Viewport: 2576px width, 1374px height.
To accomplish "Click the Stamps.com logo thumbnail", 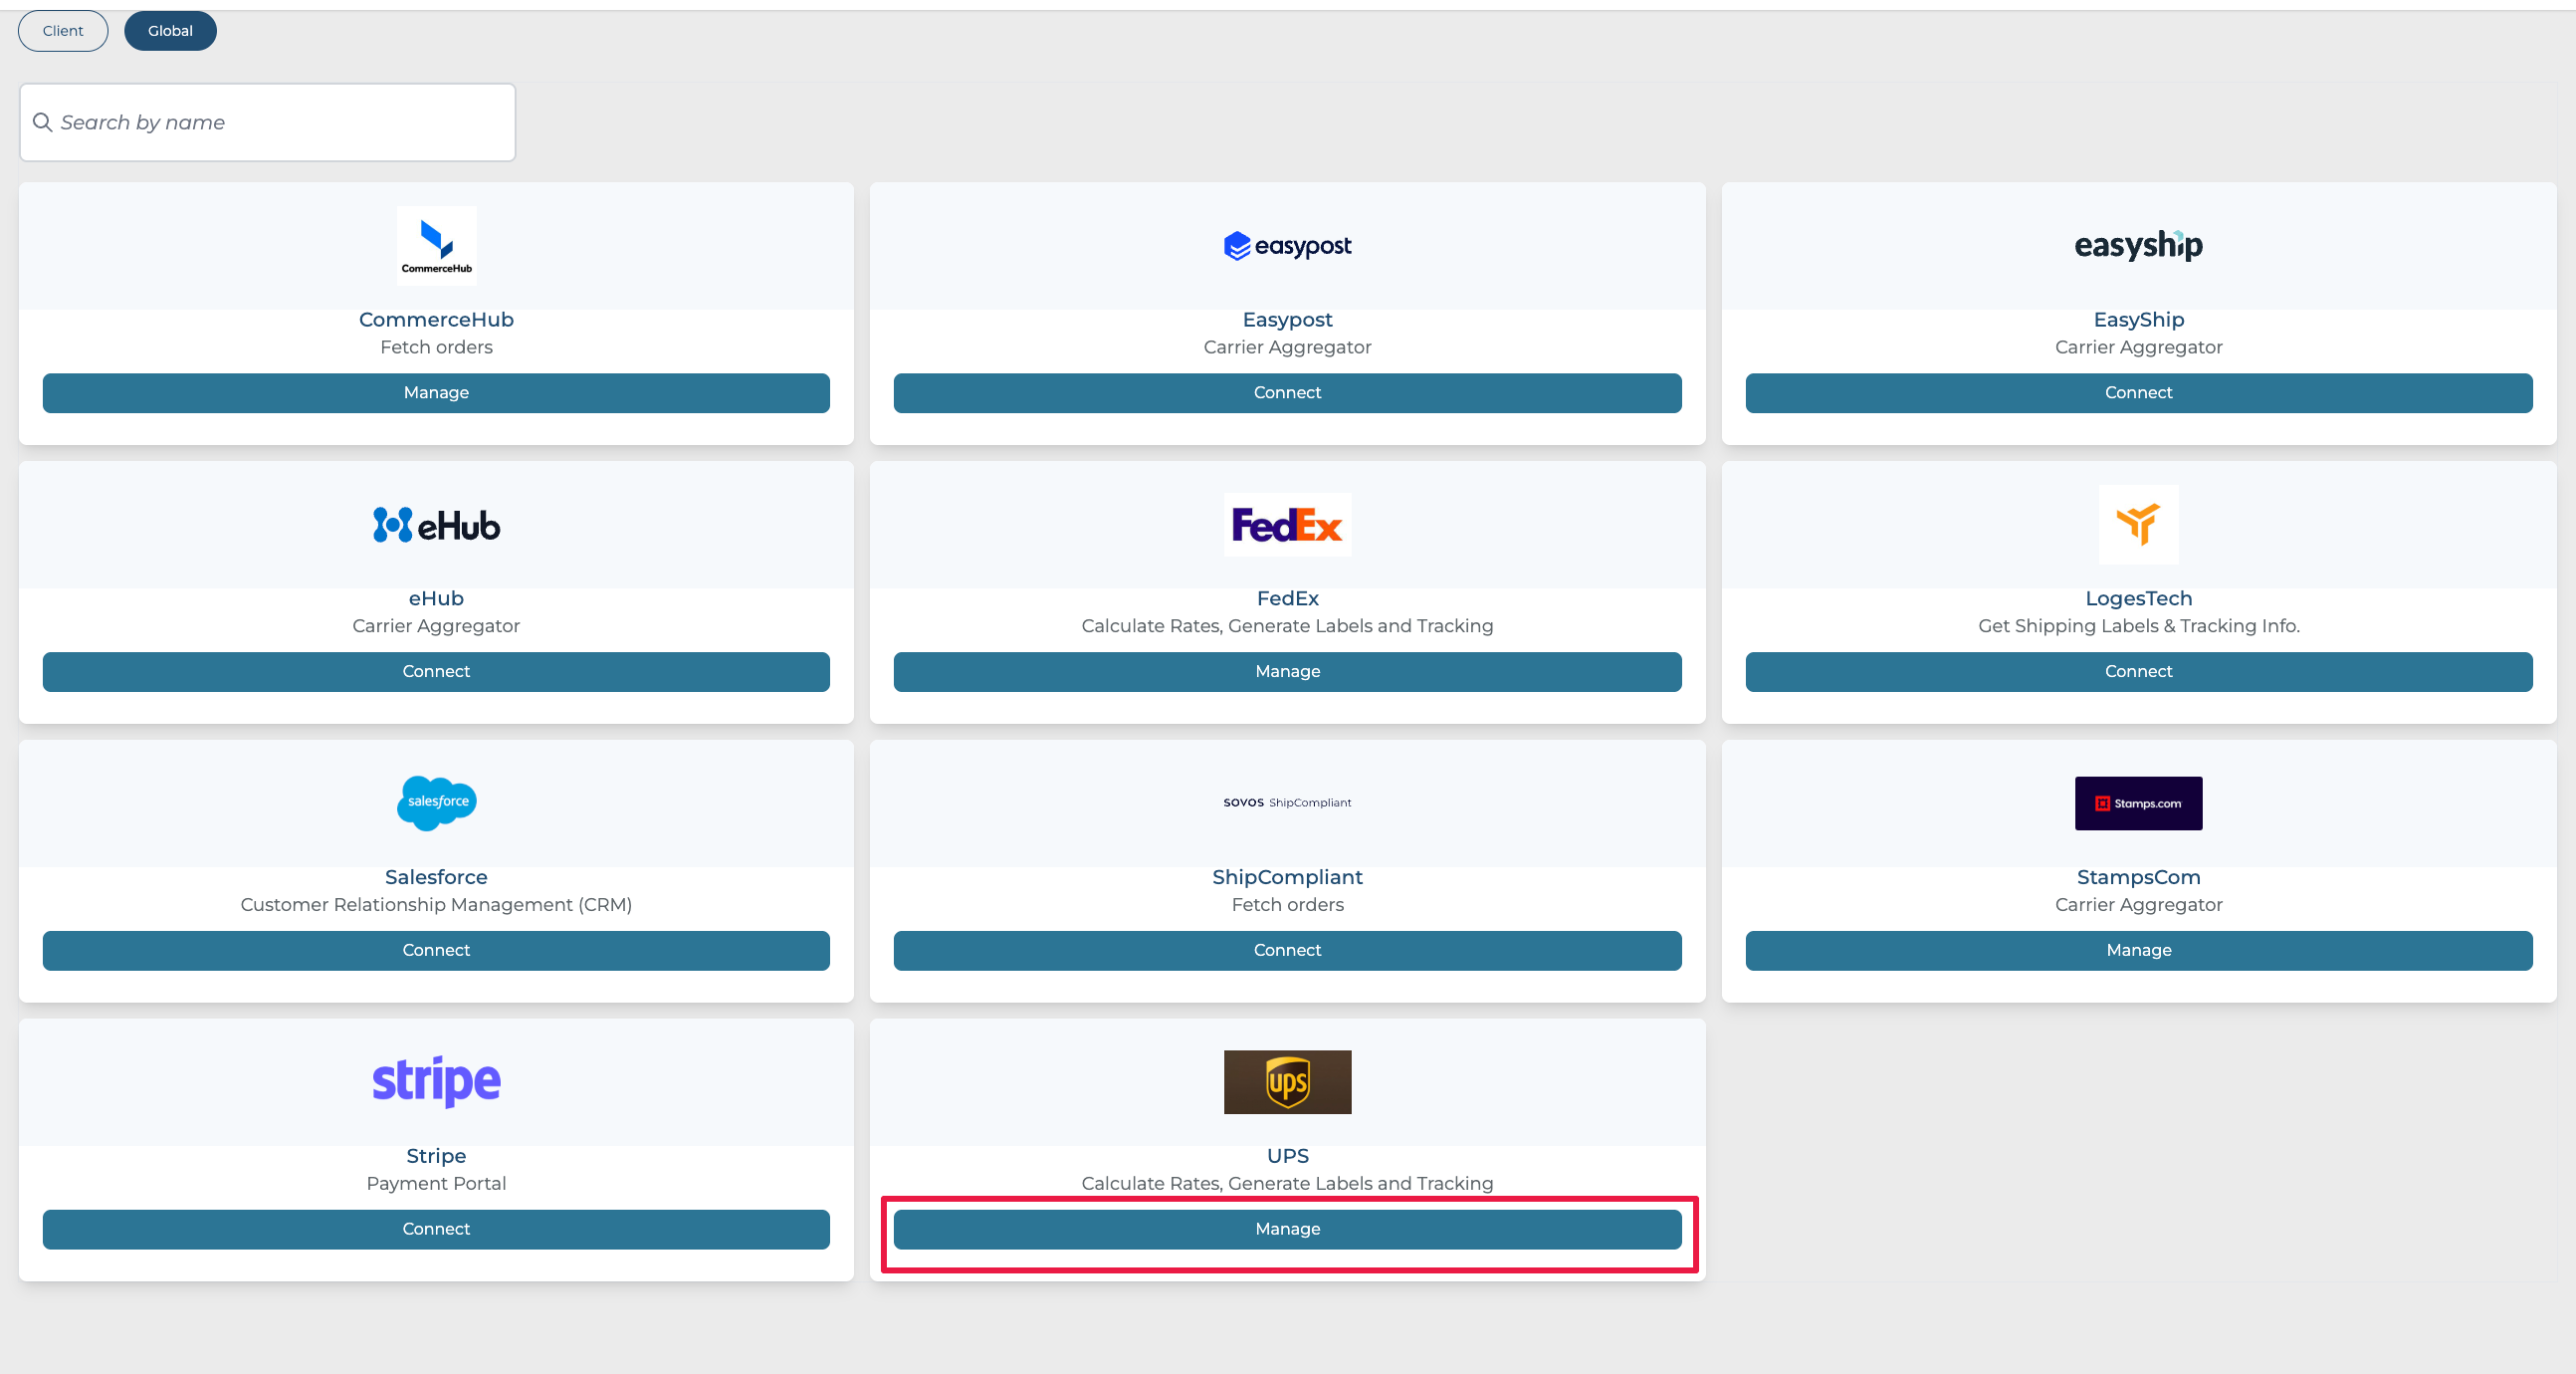I will click(2138, 803).
